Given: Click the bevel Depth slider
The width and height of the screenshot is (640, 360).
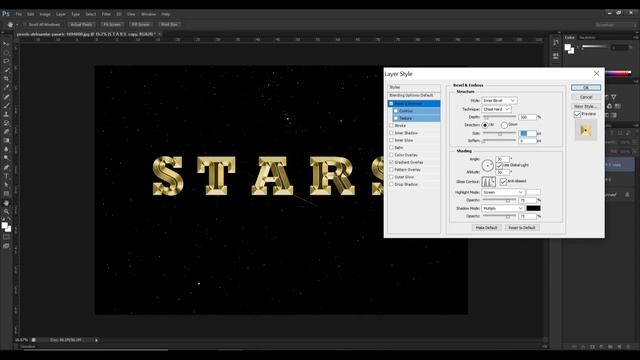Looking at the screenshot, I should tap(499, 118).
